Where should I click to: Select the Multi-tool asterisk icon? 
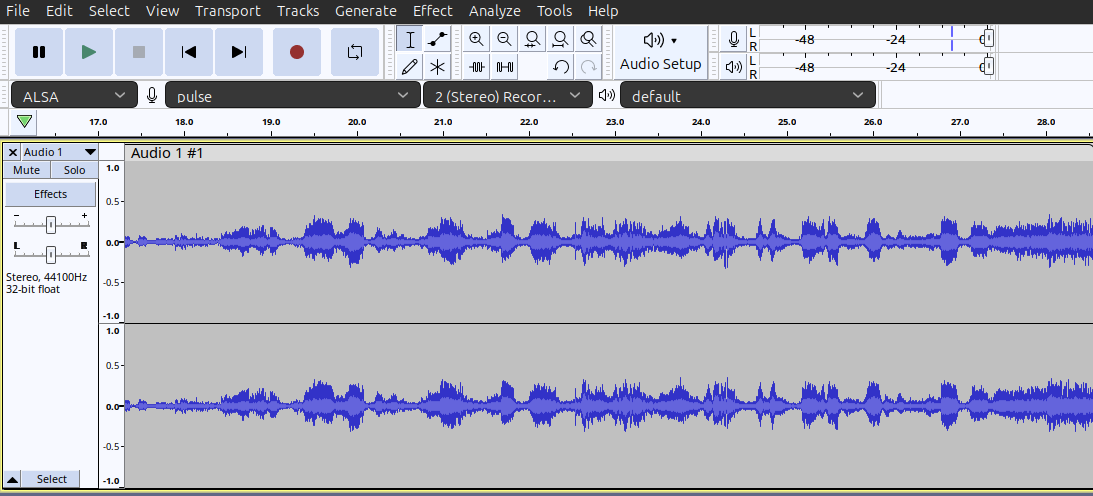pyautogui.click(x=437, y=67)
